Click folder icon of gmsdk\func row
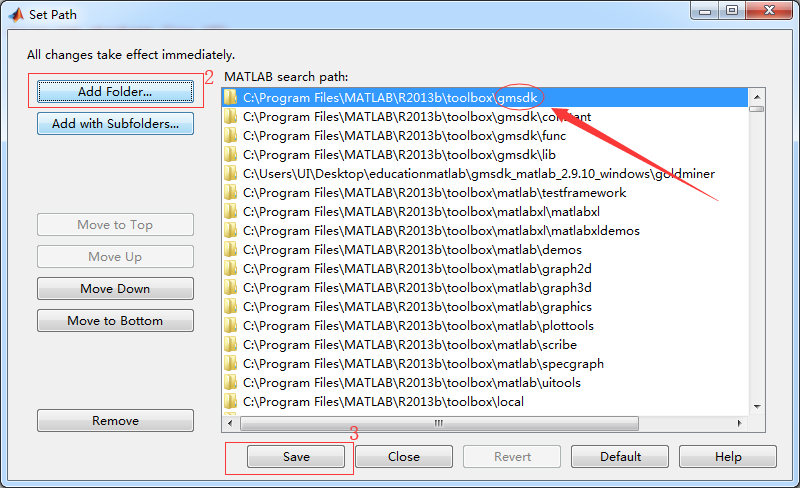Viewport: 800px width, 488px height. click(231, 136)
